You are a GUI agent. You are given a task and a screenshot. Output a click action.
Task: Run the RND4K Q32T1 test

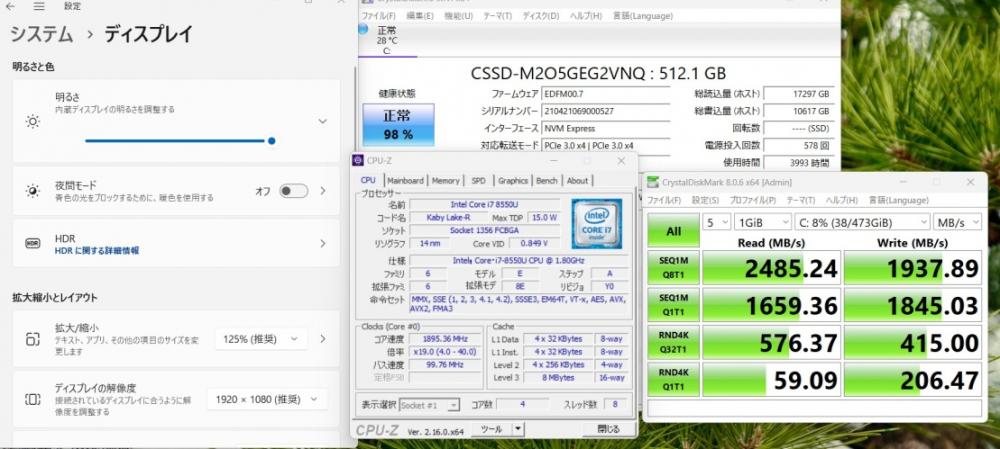click(673, 342)
